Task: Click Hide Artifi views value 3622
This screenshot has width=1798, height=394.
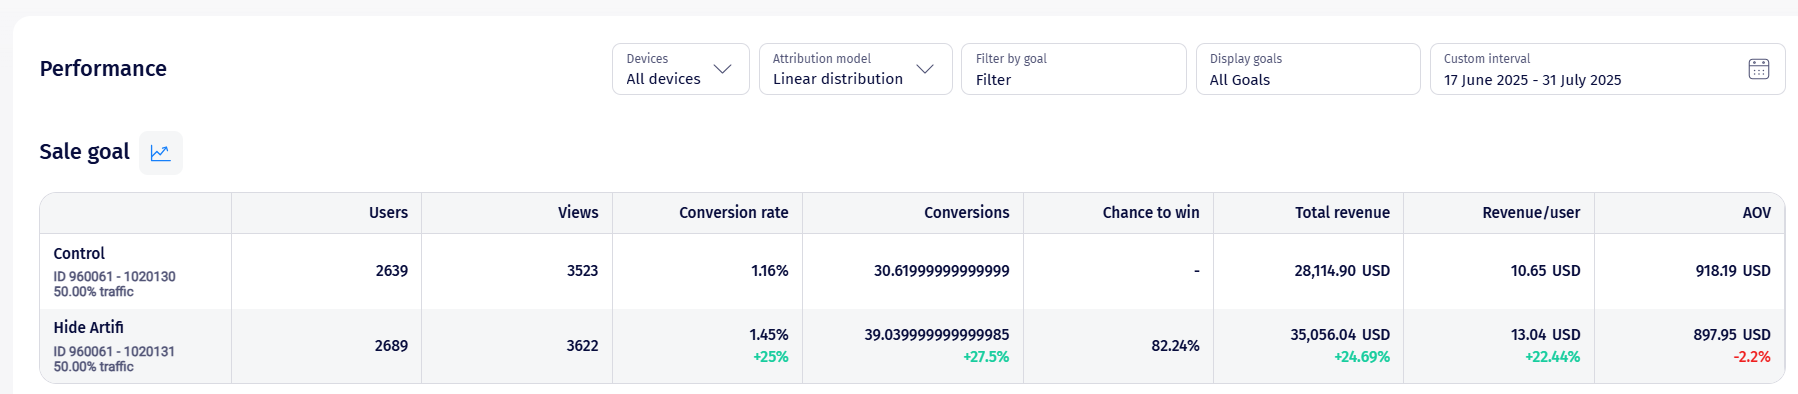Action: coord(582,346)
